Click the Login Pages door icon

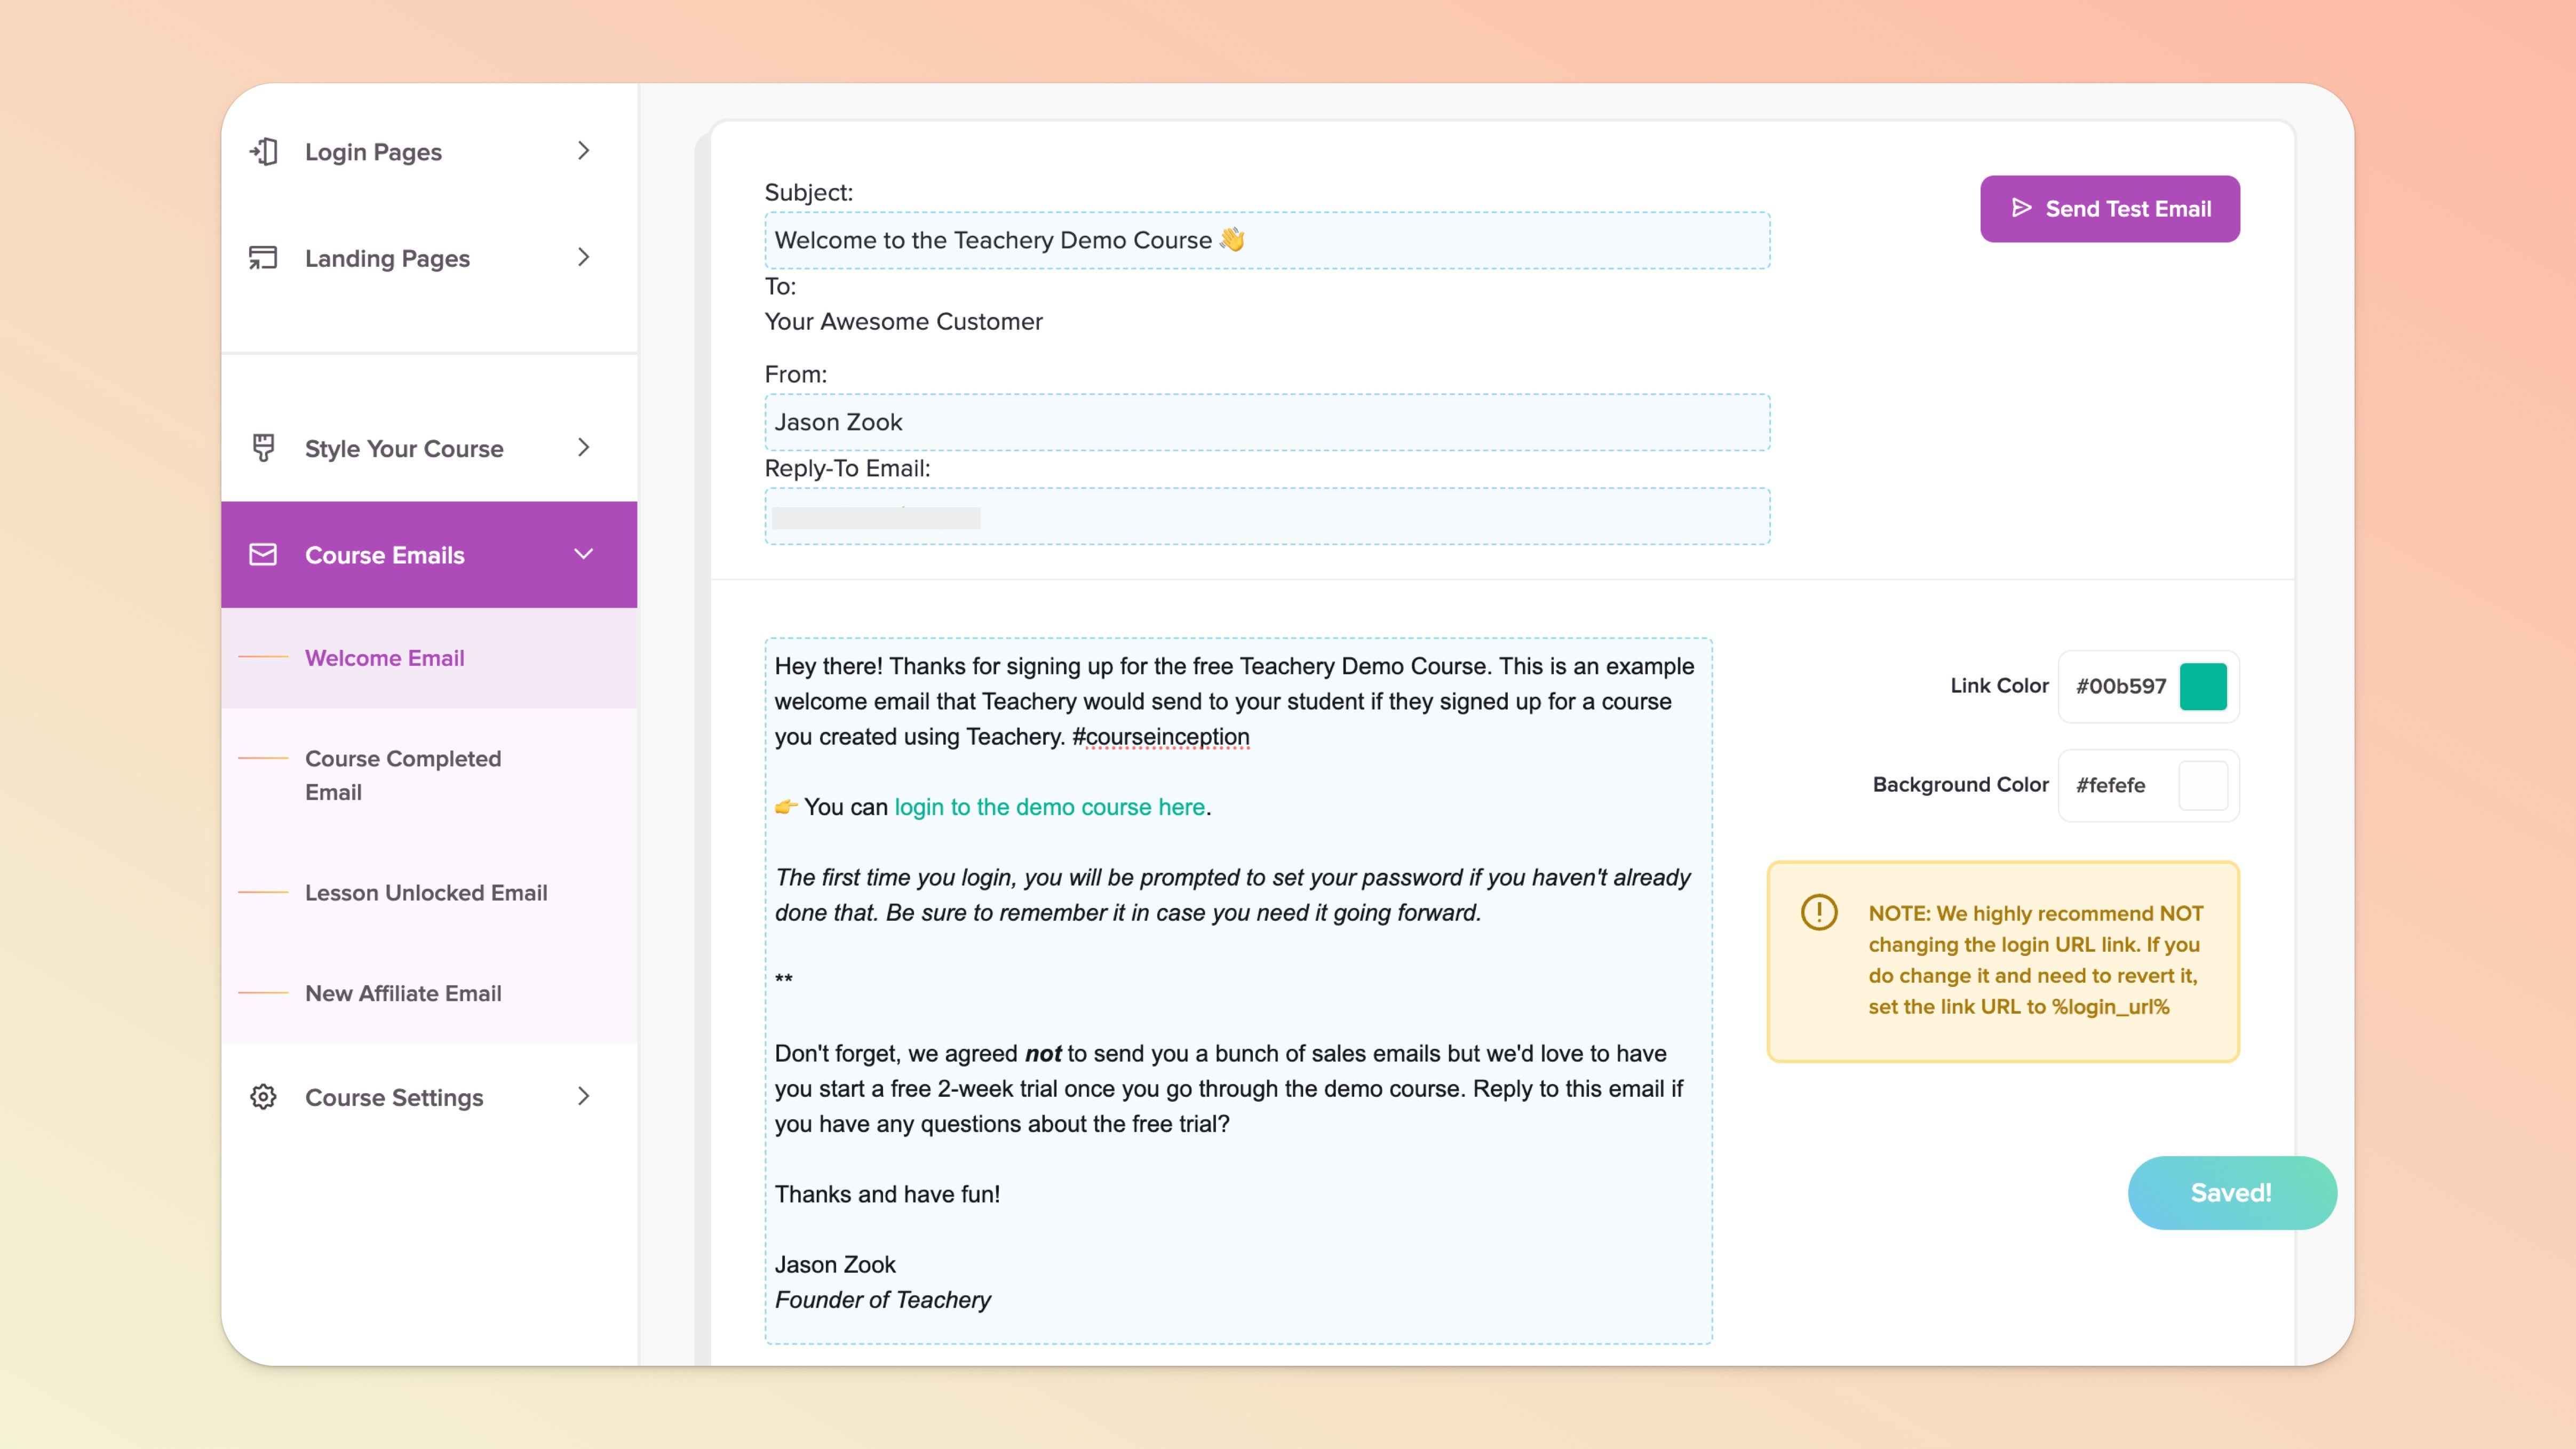264,152
